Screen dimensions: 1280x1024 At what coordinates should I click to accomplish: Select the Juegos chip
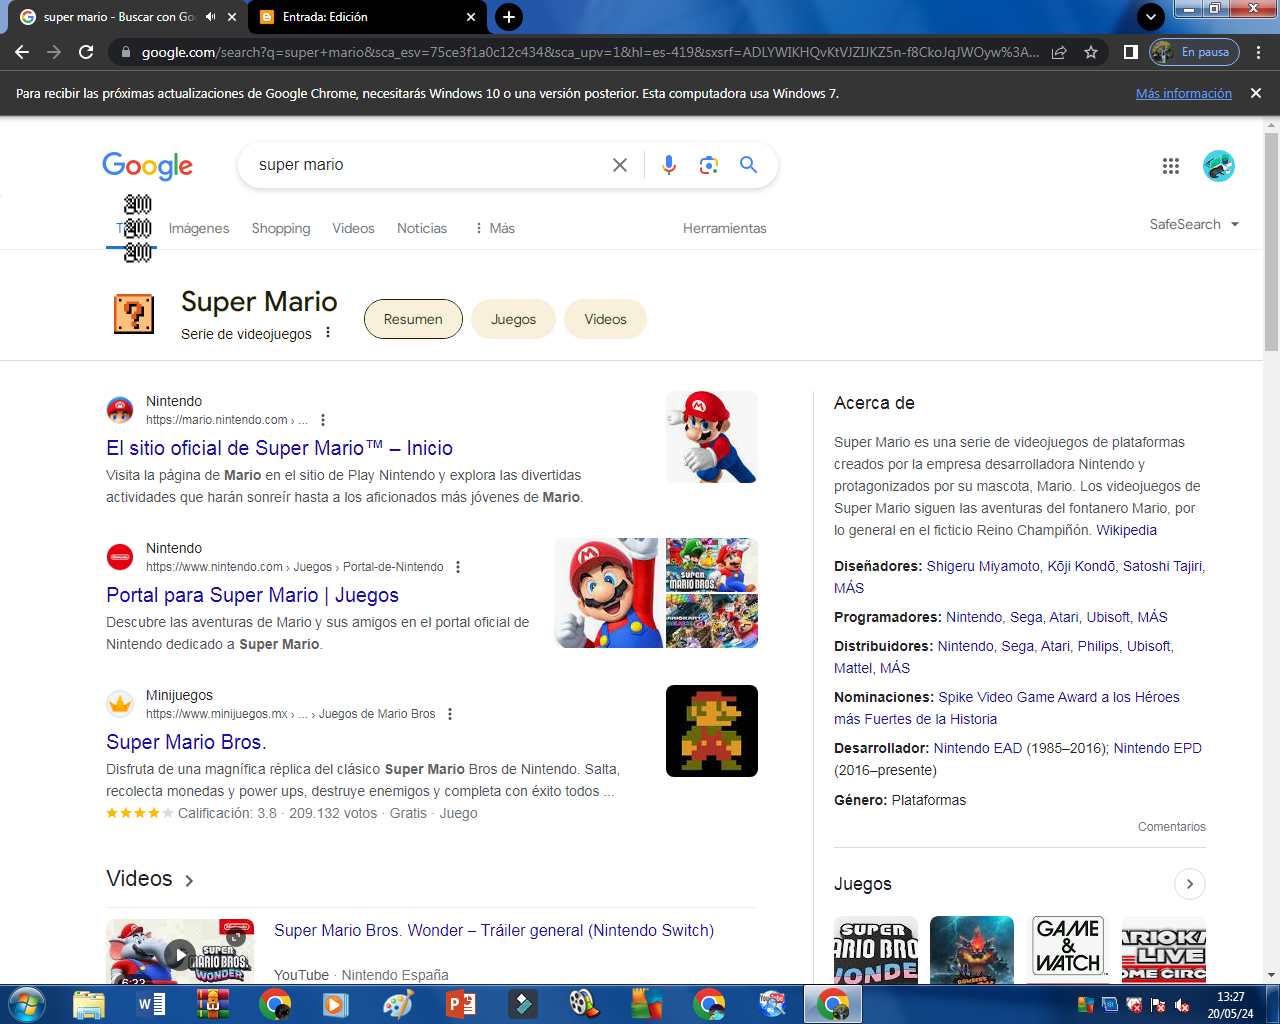pos(513,319)
